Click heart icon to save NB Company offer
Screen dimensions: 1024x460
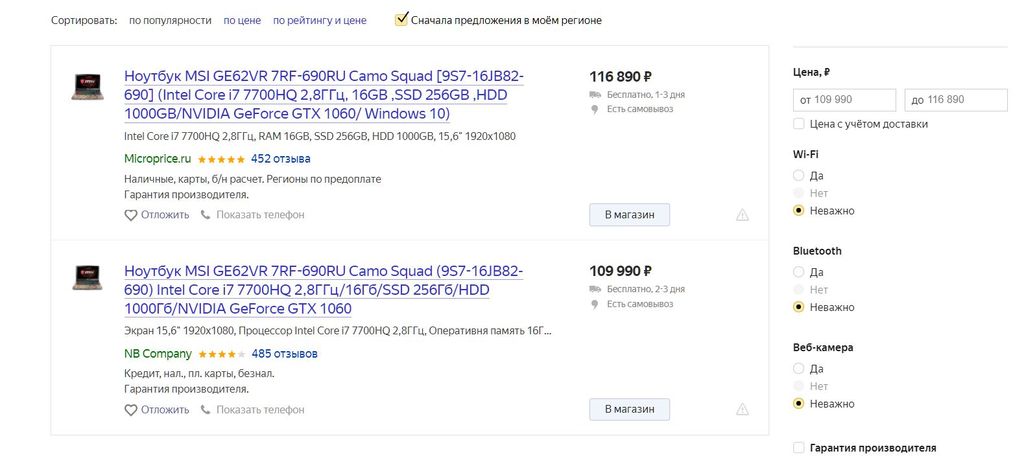click(130, 410)
